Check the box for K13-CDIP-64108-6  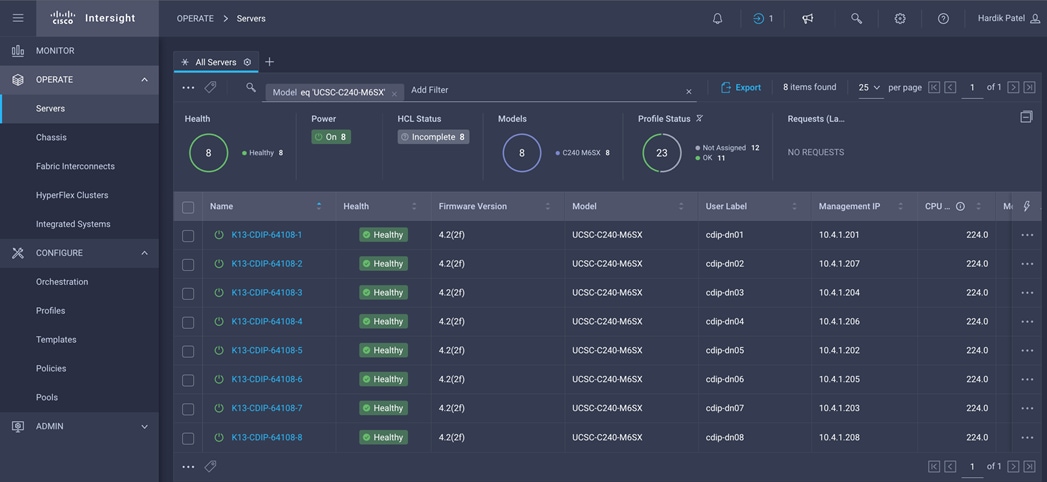[x=188, y=380]
